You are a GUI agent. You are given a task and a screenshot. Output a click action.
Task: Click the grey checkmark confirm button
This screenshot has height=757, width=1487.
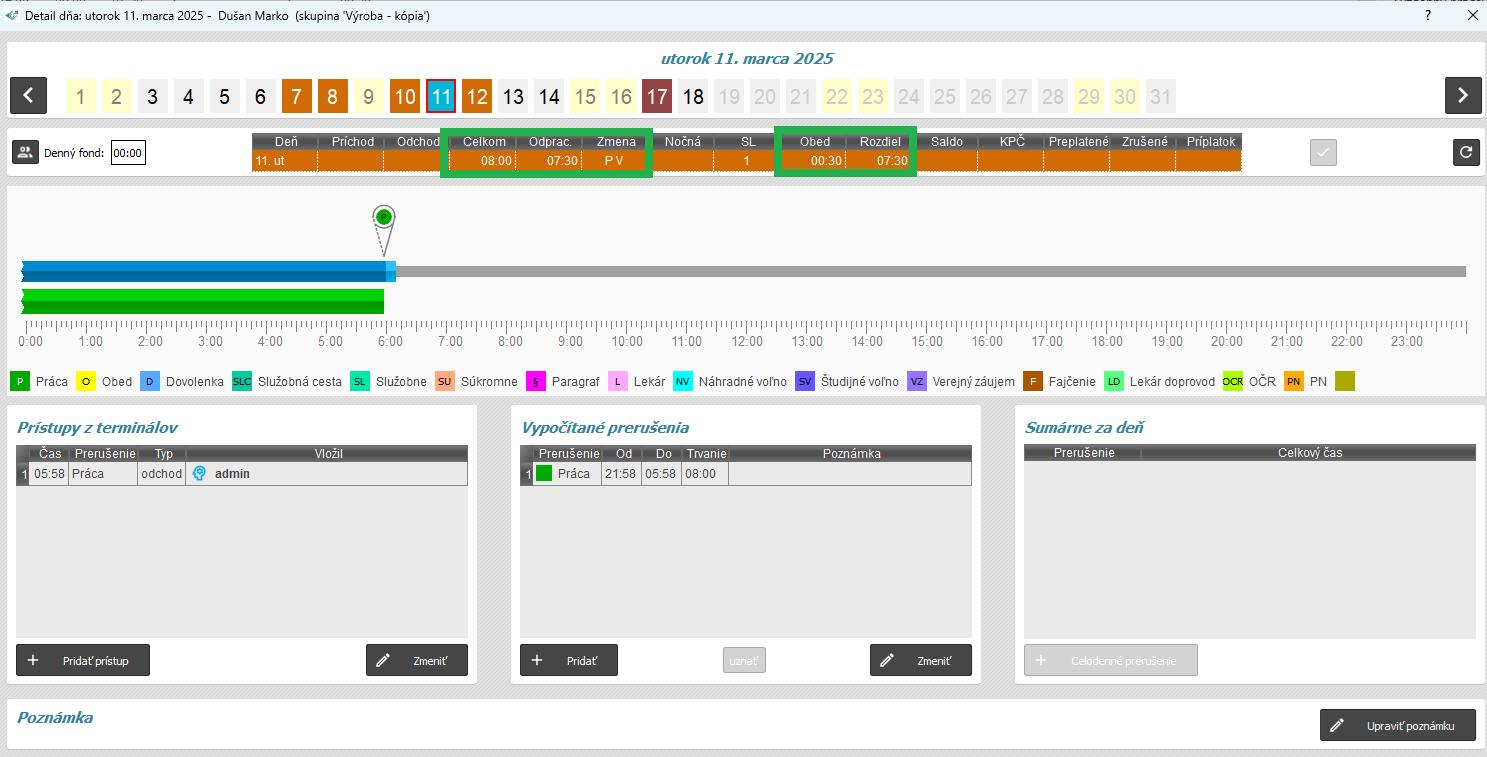point(1323,153)
